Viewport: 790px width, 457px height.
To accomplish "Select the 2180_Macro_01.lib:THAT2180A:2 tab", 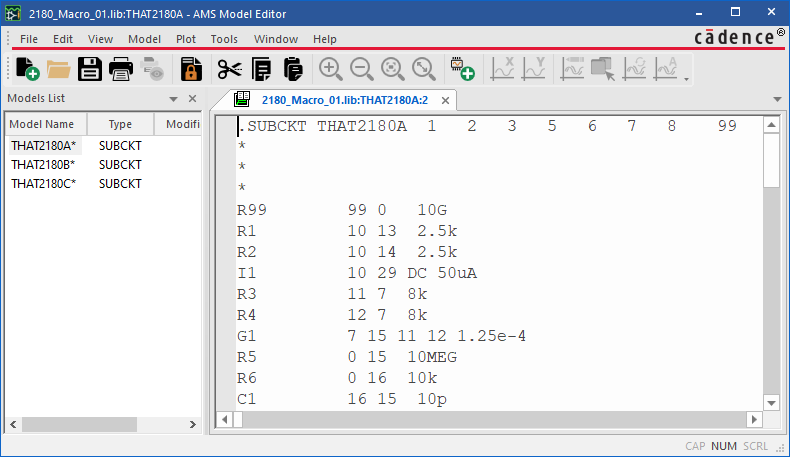I will tap(345, 100).
